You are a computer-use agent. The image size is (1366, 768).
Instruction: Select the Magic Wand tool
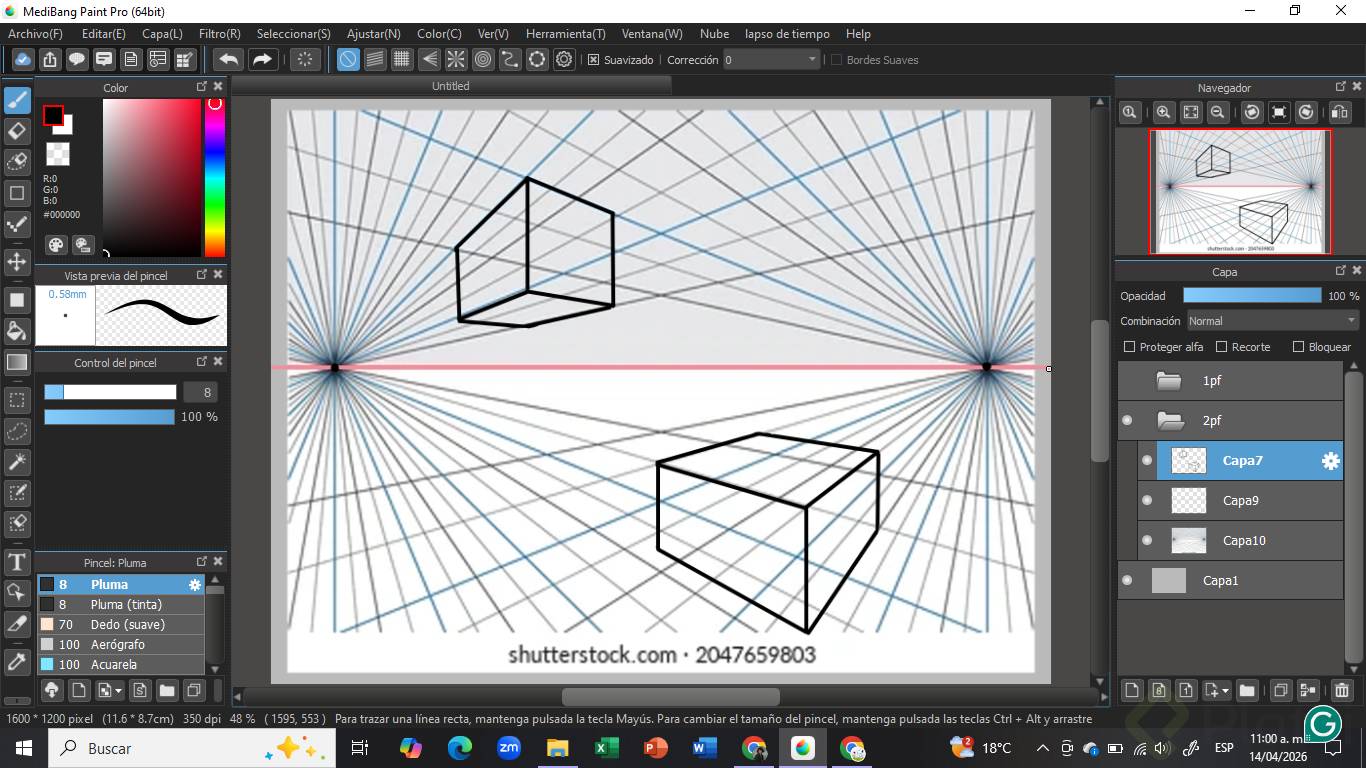point(17,461)
